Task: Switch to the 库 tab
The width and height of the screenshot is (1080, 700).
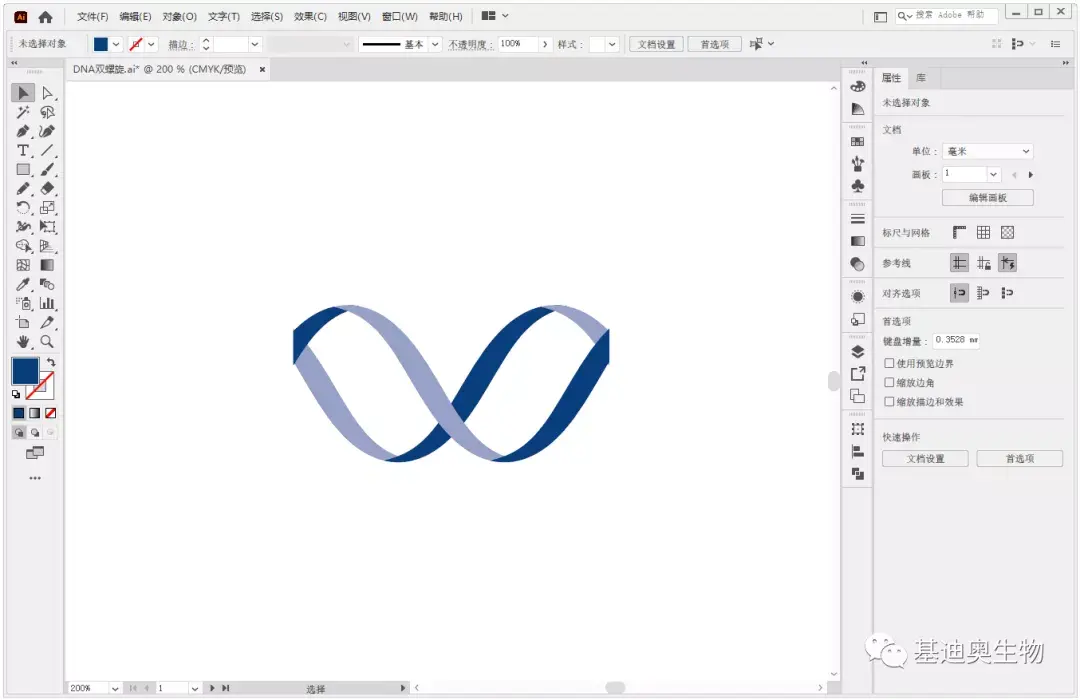Action: coord(921,78)
